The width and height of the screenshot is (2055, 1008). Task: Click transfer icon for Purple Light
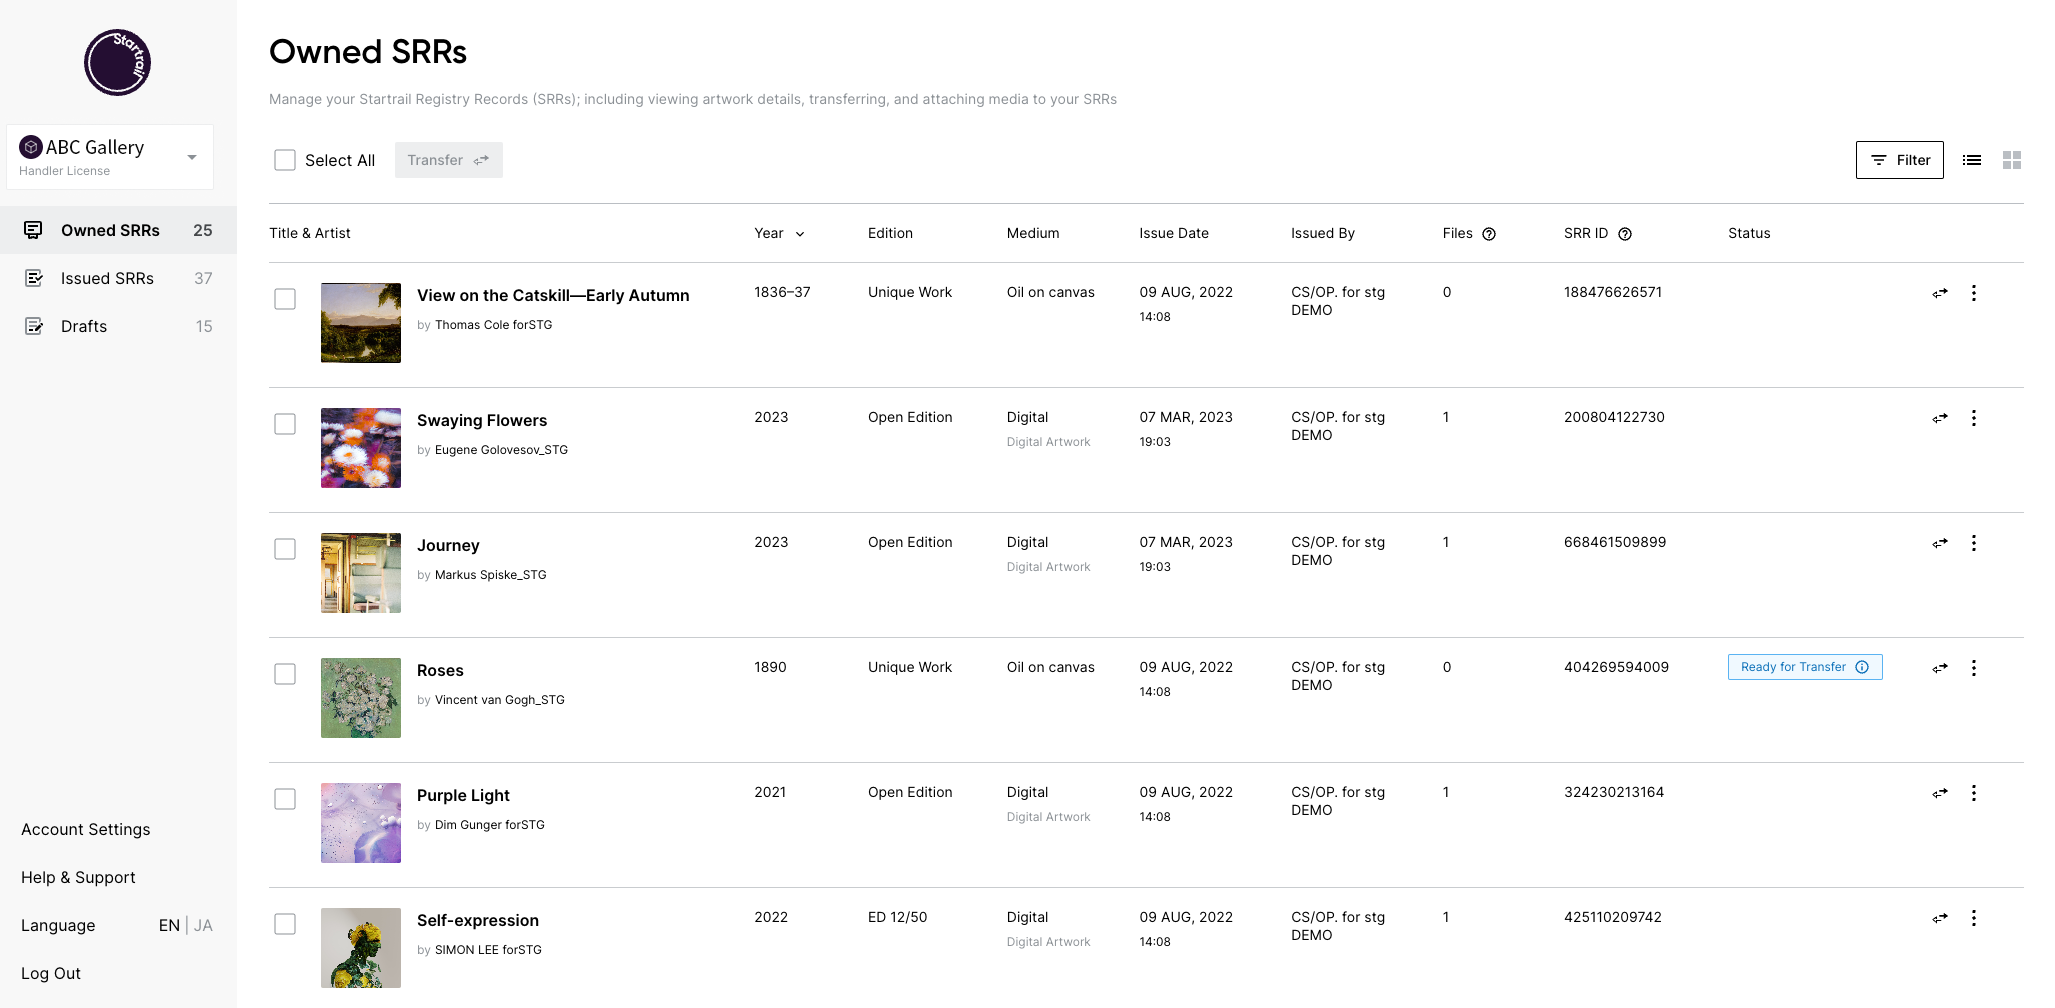[1940, 793]
